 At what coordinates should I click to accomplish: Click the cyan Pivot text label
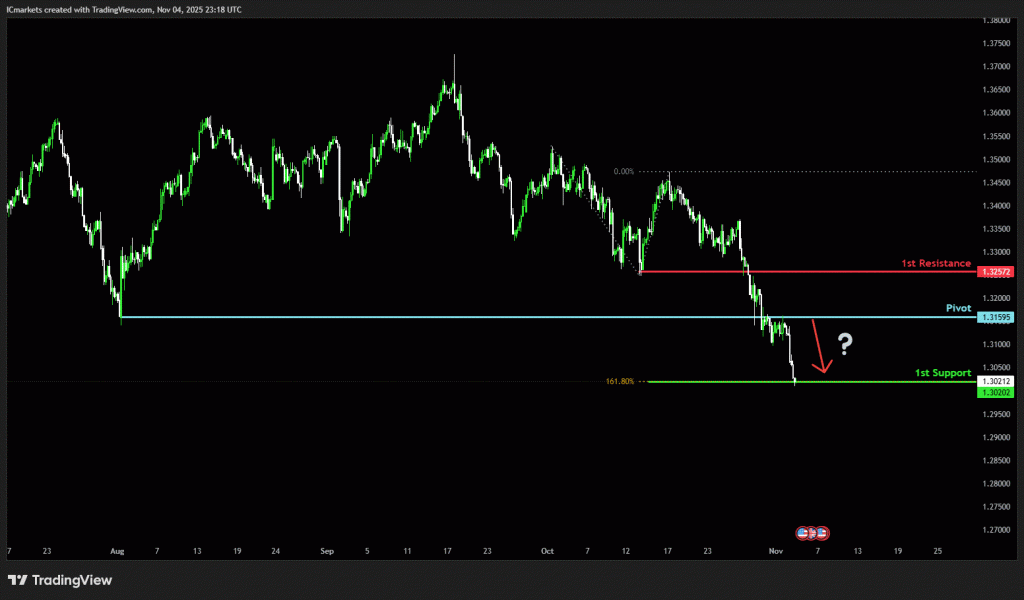point(958,309)
